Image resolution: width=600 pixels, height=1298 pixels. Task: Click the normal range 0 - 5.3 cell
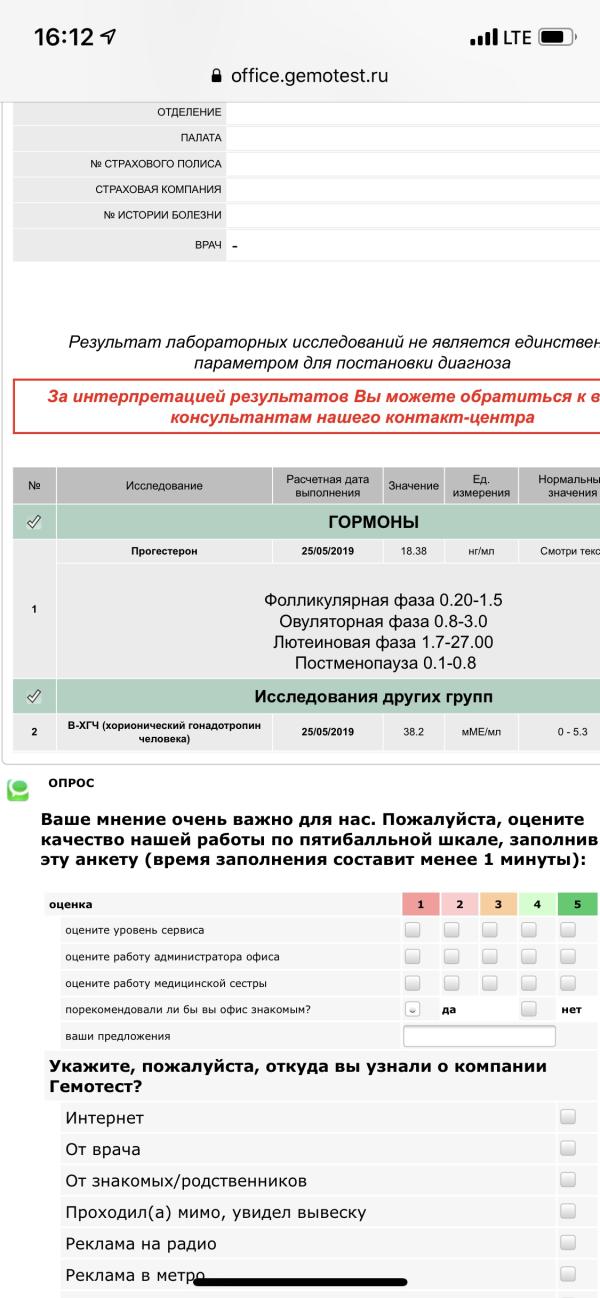tap(572, 732)
